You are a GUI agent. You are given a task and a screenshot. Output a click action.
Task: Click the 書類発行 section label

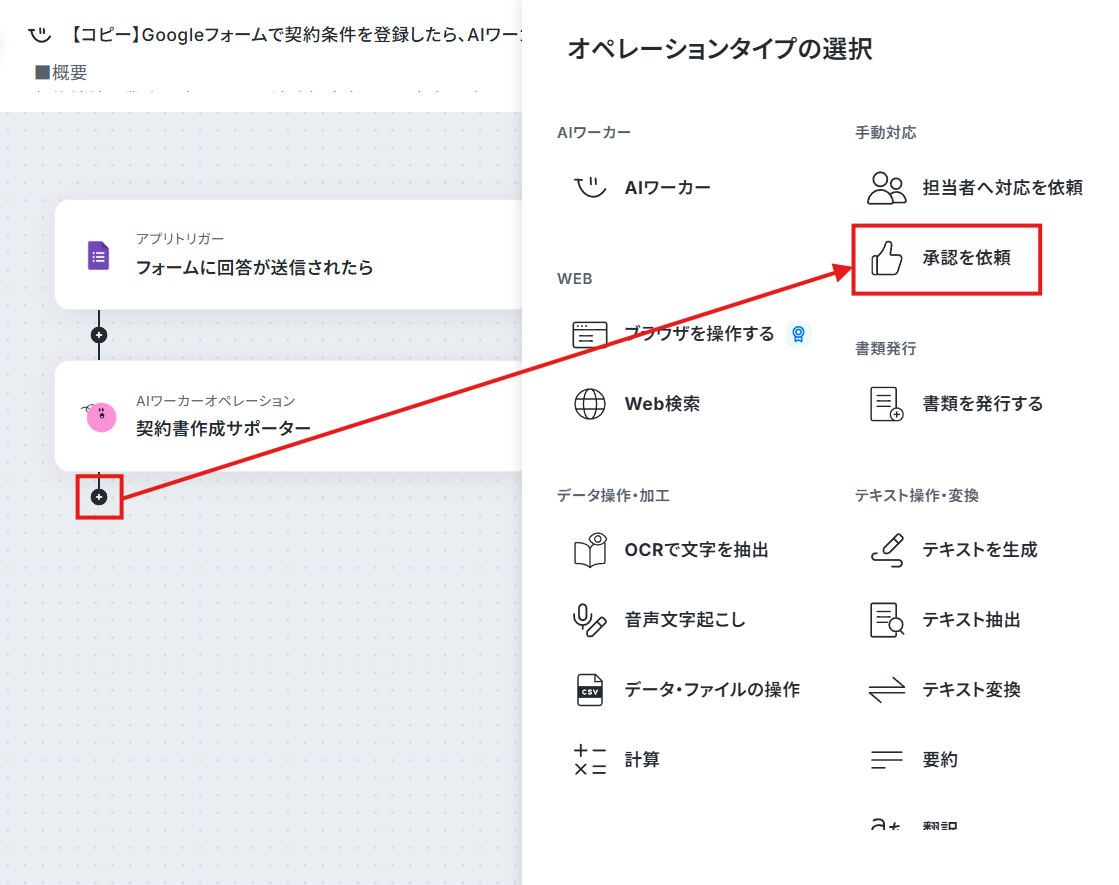tap(886, 349)
